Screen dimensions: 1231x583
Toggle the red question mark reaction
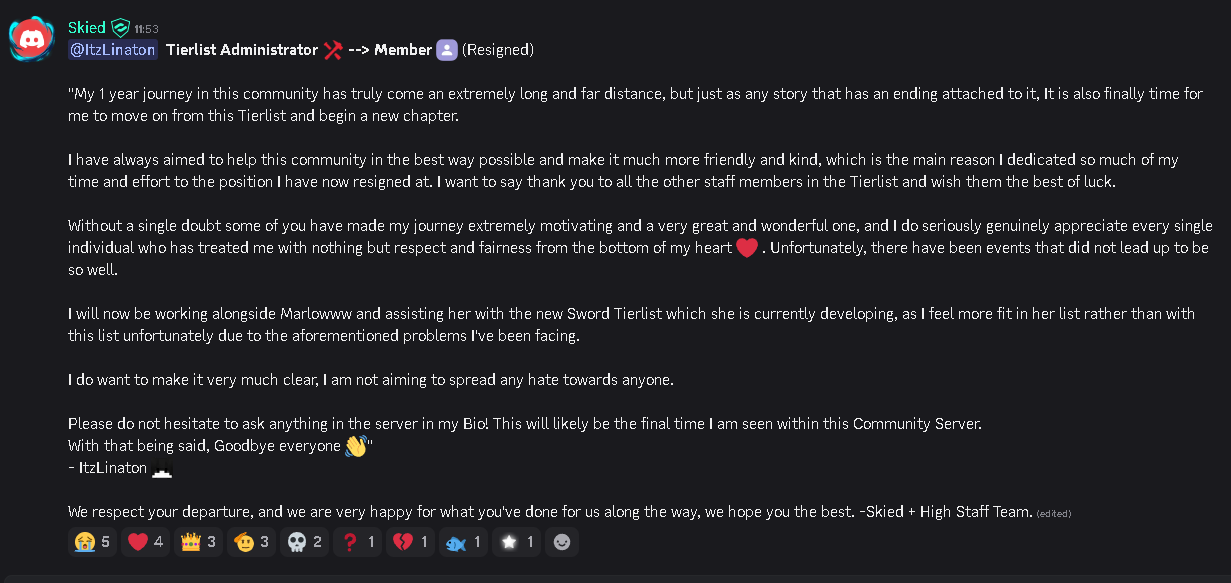coord(357,542)
